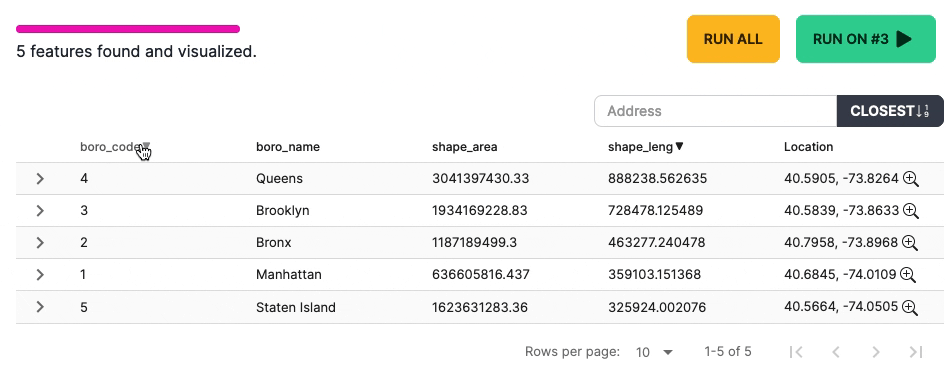Click the '5 features found and visualized.' message
This screenshot has width=946, height=380.
pos(136,52)
